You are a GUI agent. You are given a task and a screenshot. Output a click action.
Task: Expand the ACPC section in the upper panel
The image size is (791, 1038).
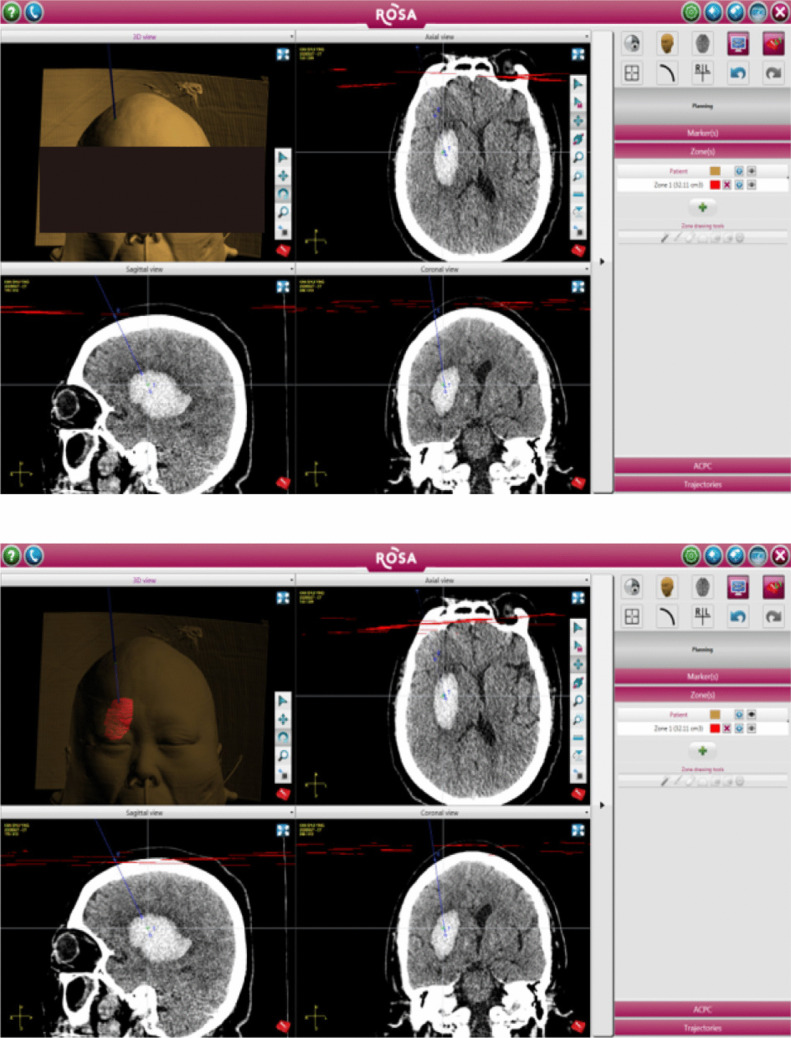coord(701,466)
